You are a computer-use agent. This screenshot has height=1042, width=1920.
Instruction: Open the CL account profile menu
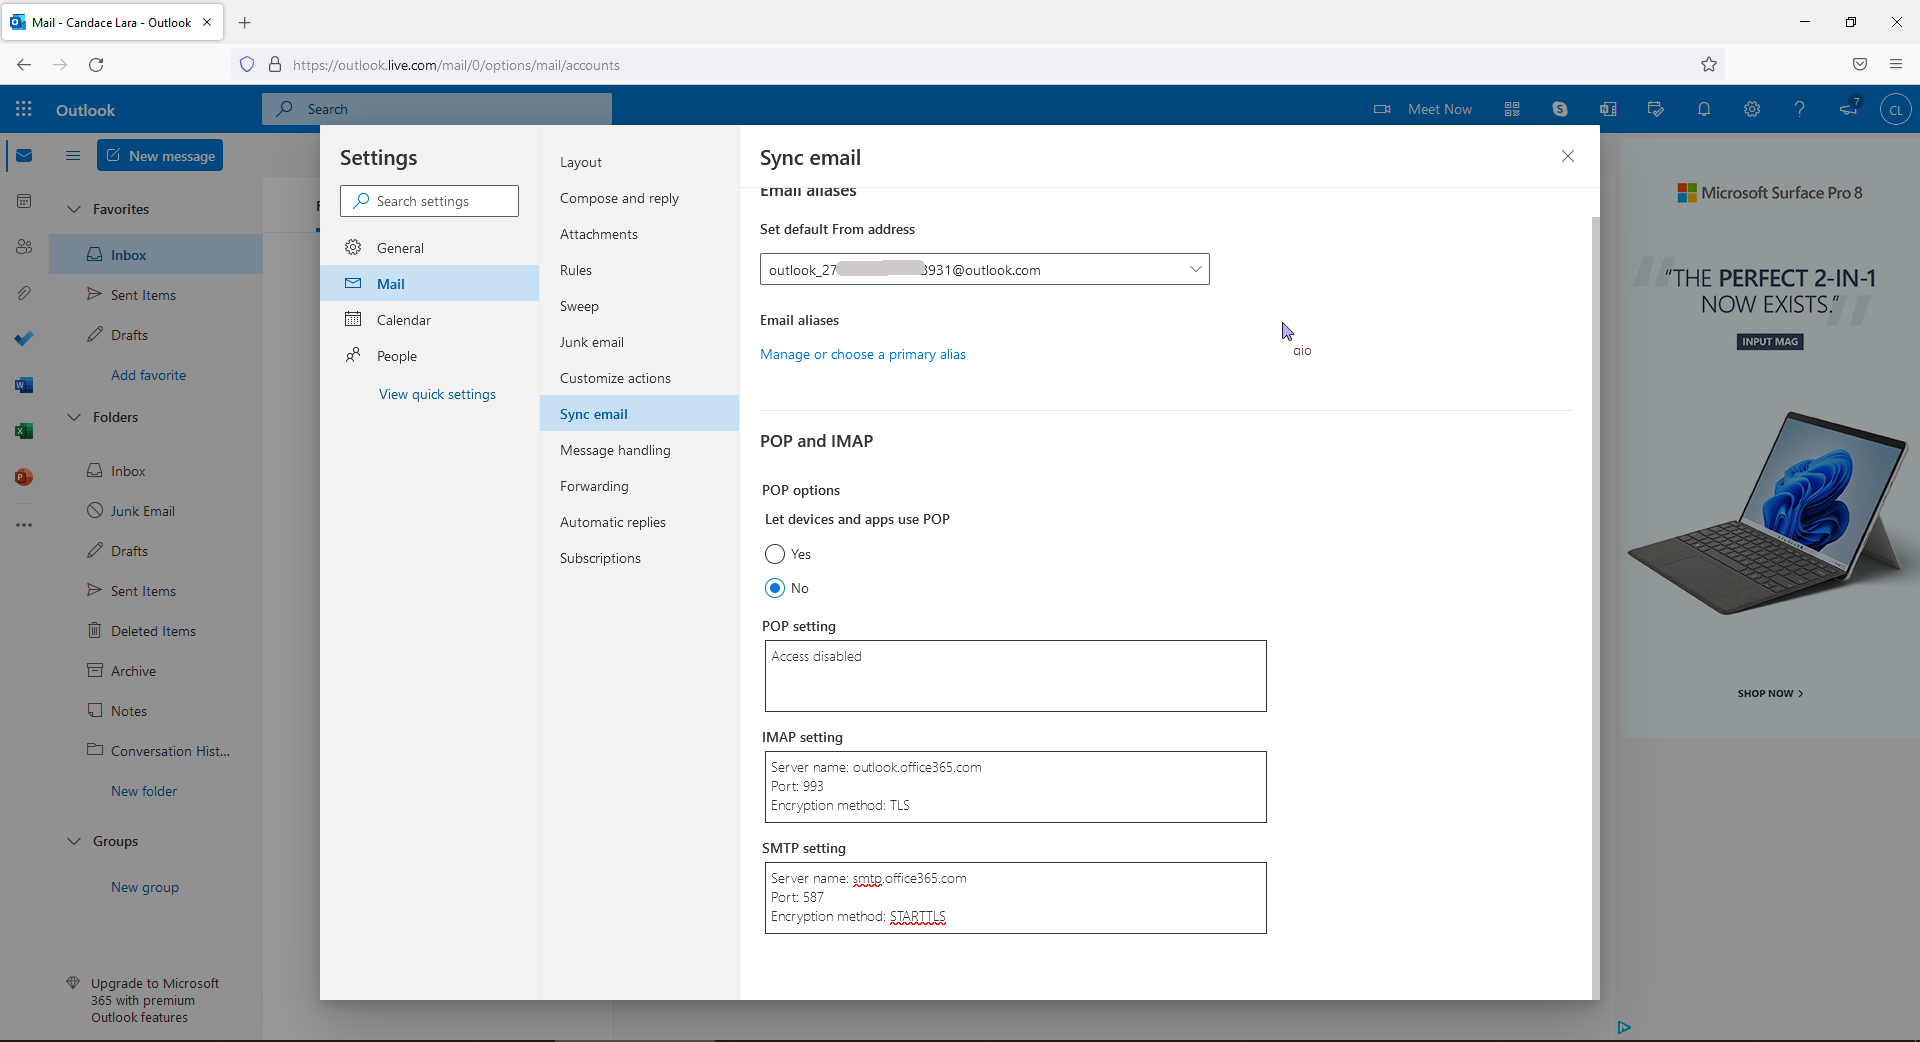[1896, 109]
